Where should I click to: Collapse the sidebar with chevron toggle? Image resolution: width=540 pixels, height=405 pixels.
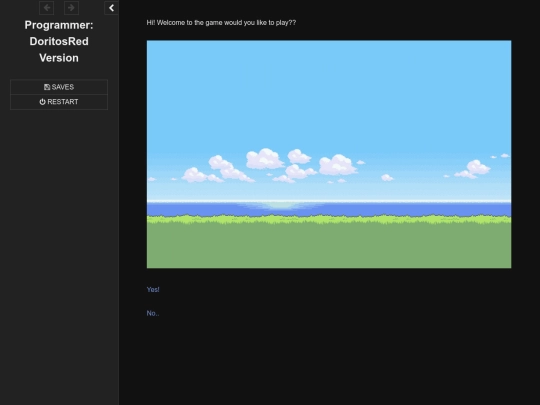[111, 8]
